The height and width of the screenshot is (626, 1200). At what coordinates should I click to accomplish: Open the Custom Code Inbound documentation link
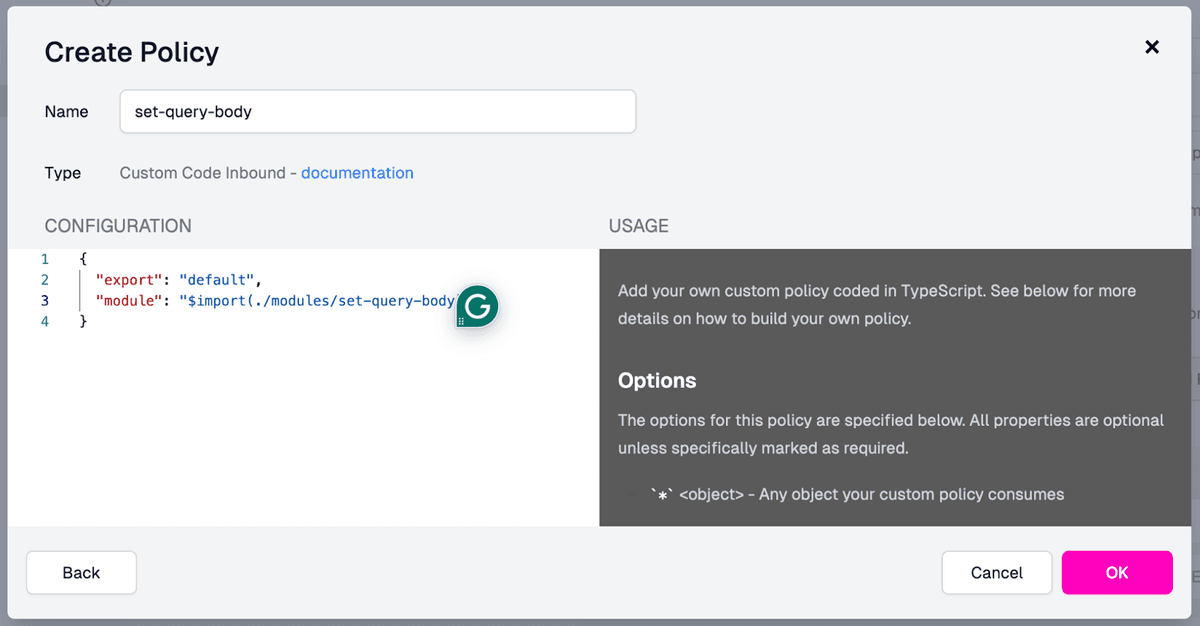357,172
